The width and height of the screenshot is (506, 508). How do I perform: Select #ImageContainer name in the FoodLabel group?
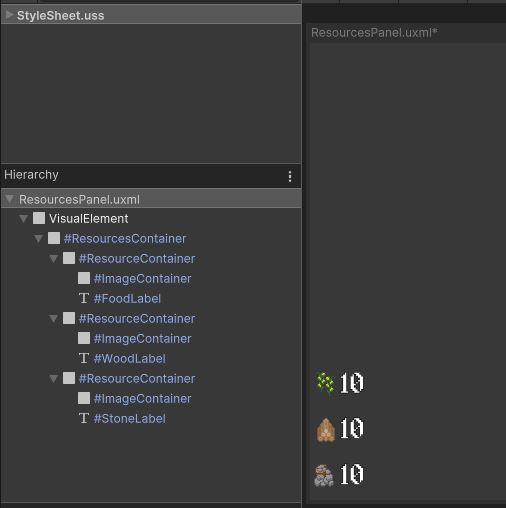(143, 279)
